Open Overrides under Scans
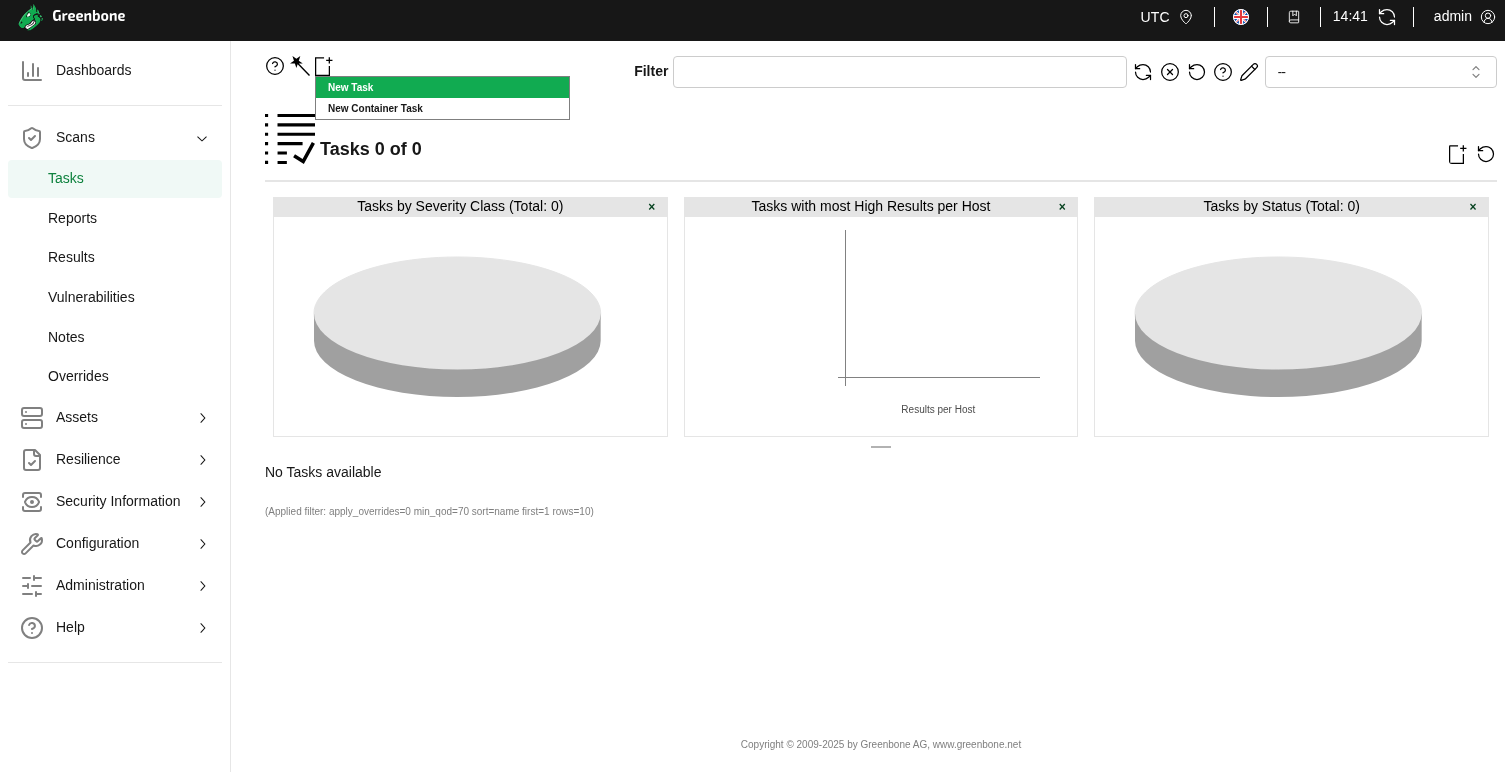The image size is (1505, 772). click(115, 376)
